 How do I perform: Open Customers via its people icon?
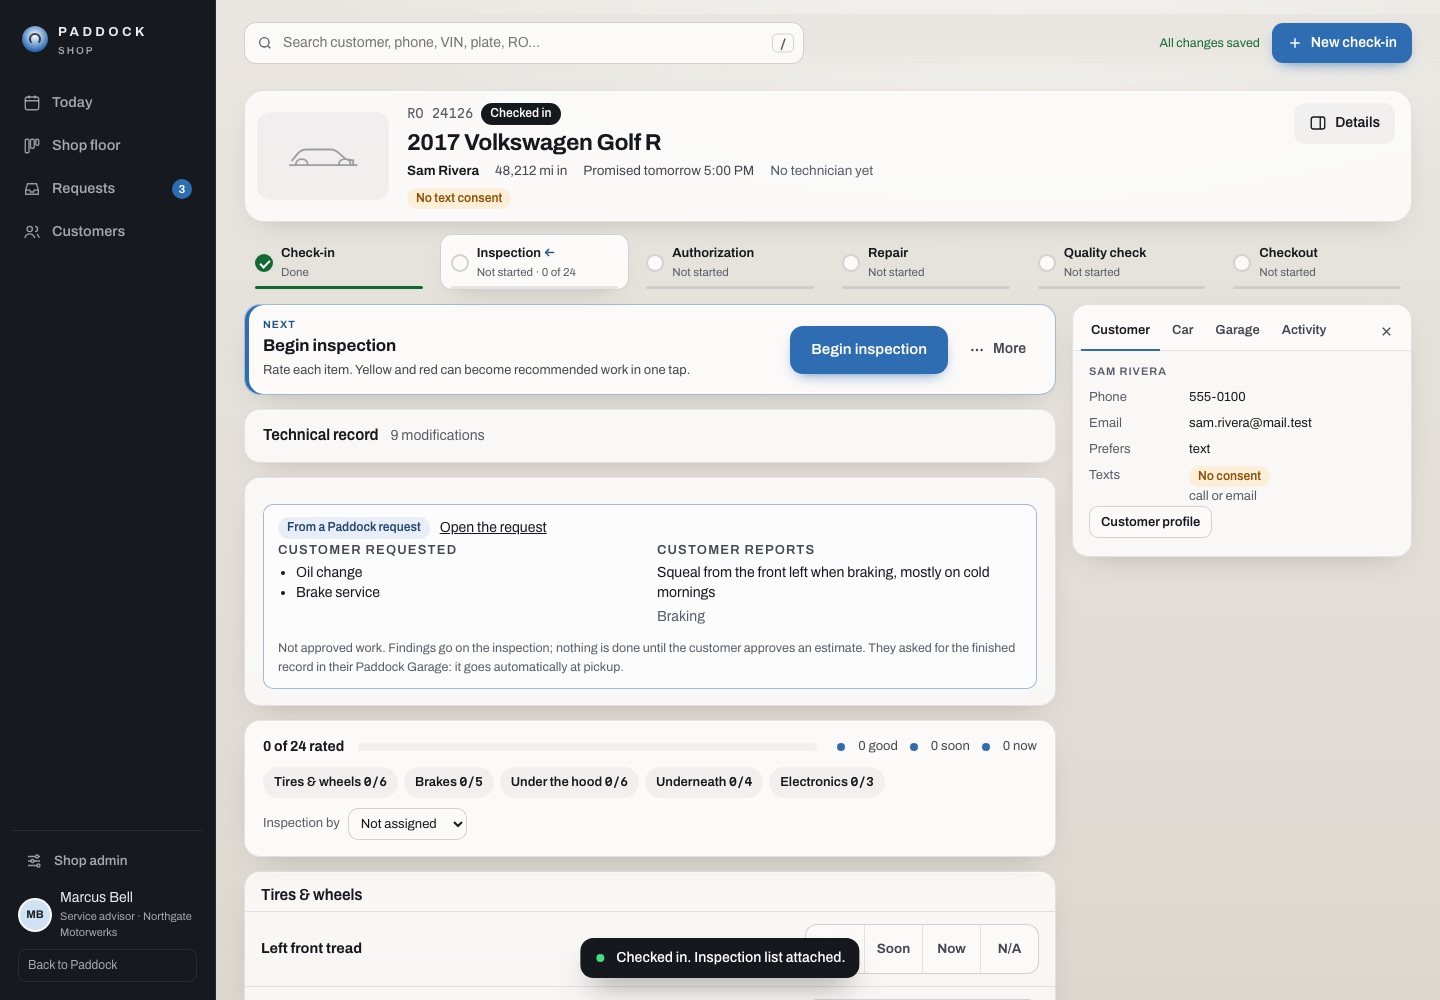(32, 232)
